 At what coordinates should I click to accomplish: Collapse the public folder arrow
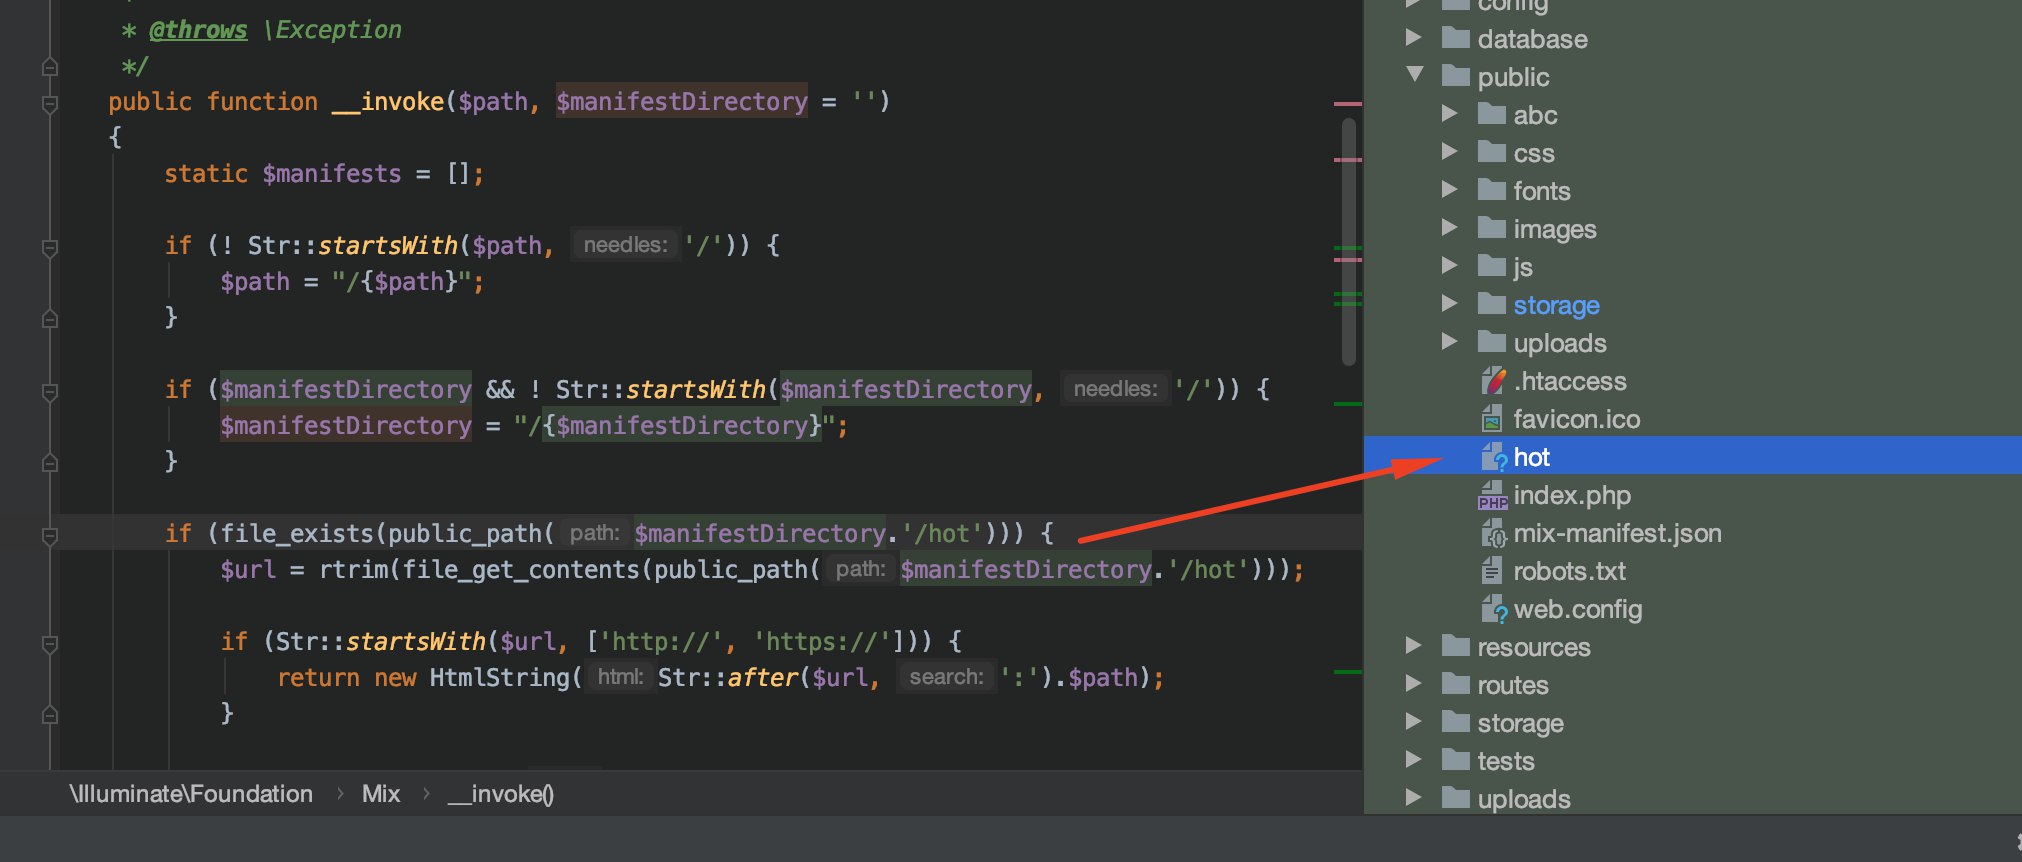click(x=1414, y=75)
